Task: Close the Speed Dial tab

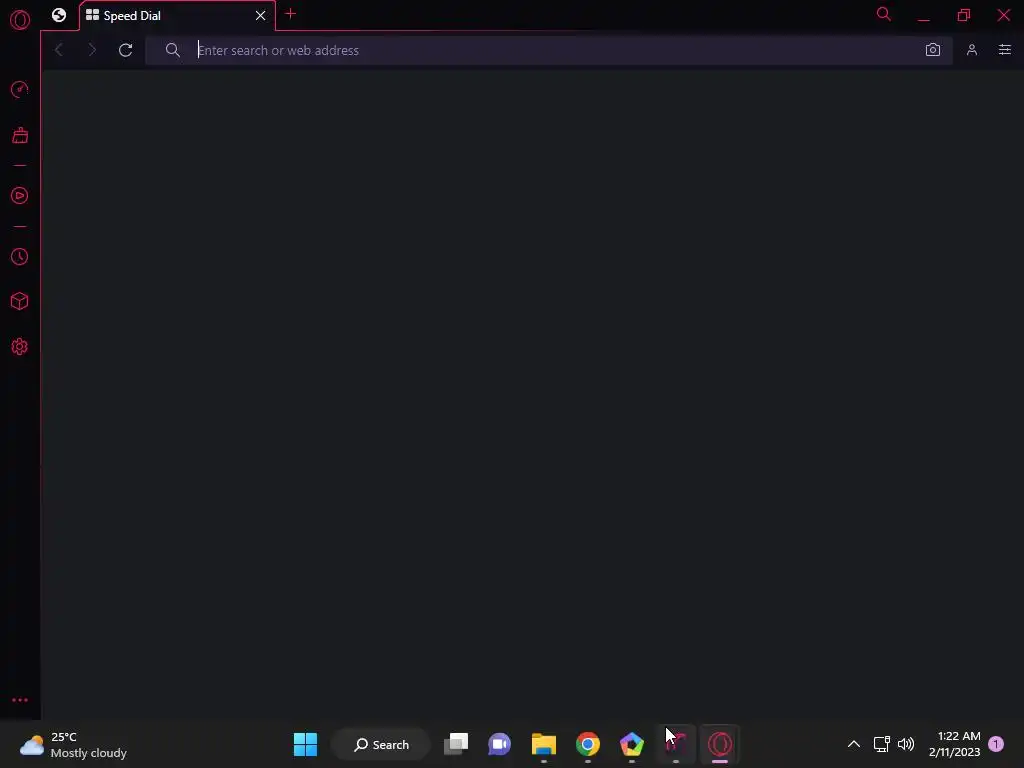Action: 261,16
